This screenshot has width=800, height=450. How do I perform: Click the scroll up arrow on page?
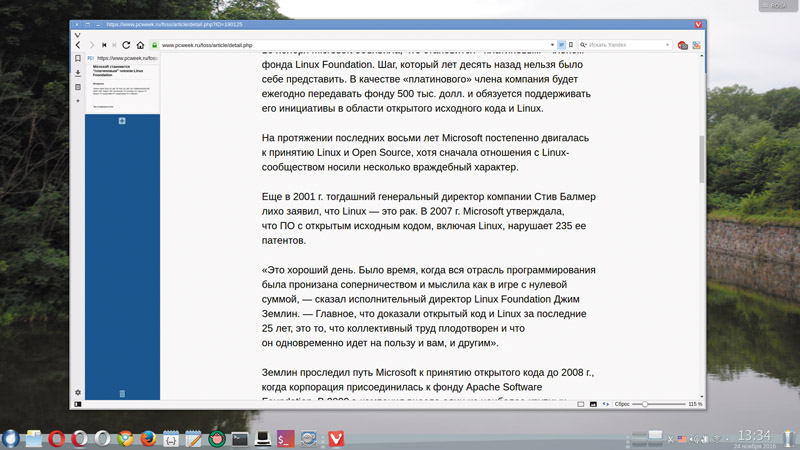[x=702, y=55]
